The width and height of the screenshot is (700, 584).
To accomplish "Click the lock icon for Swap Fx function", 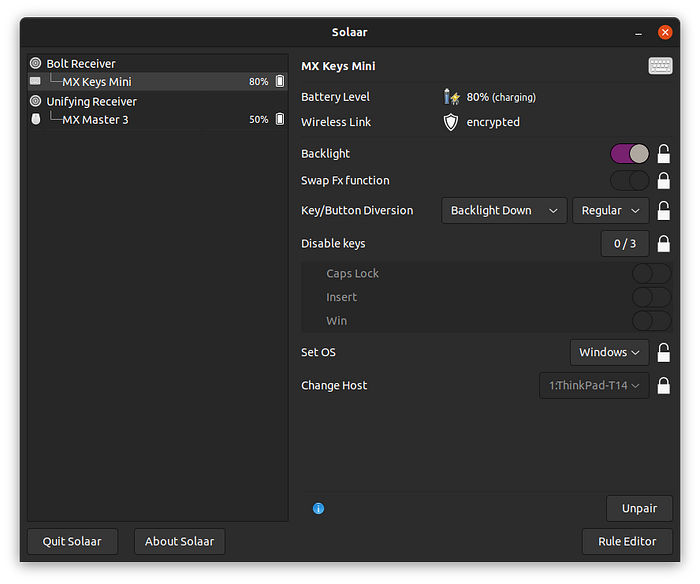I will [663, 181].
